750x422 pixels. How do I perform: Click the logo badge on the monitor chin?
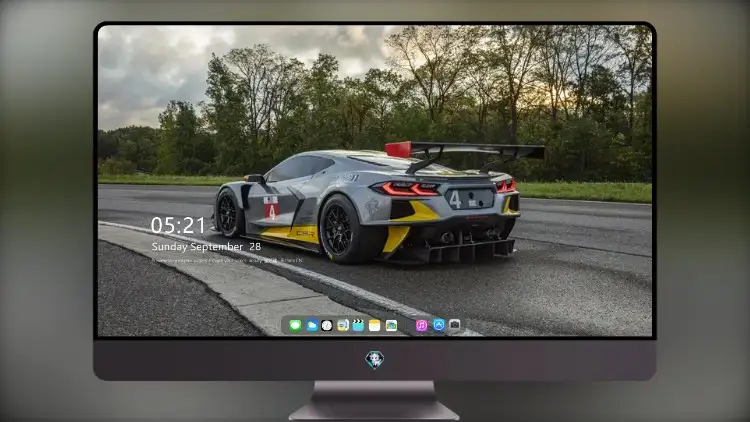(375, 359)
